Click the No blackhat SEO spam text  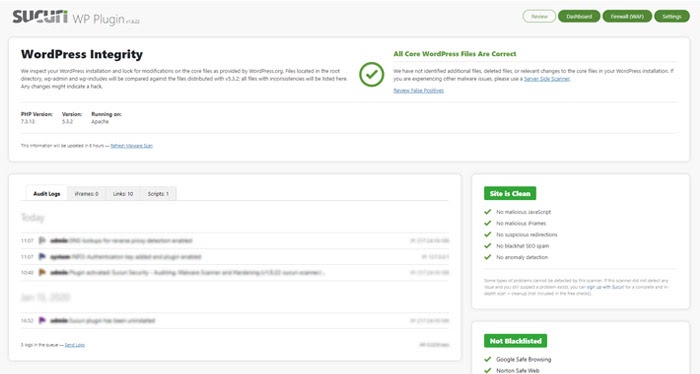522,246
